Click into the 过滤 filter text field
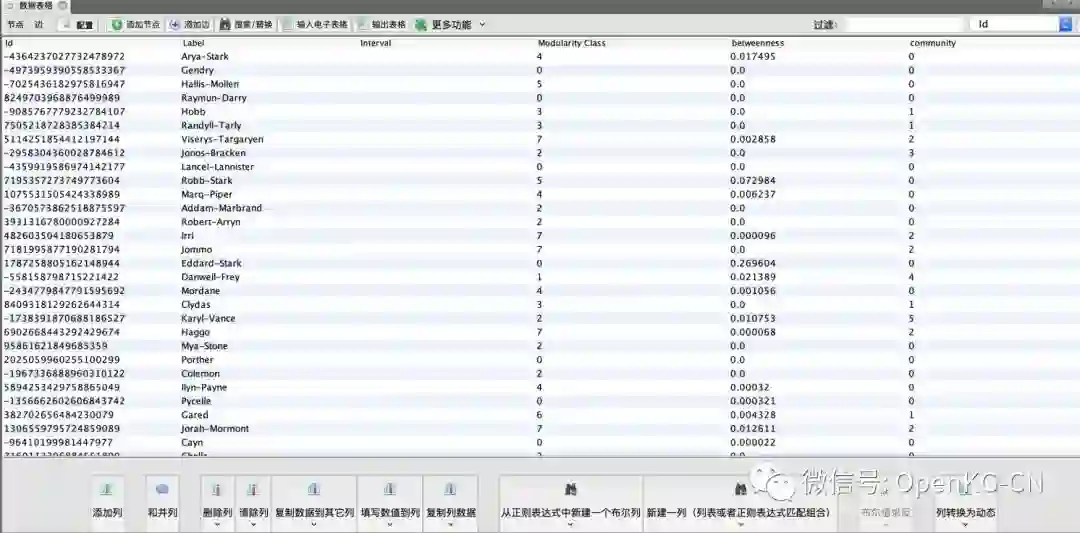This screenshot has height=533, width=1080. pos(904,24)
